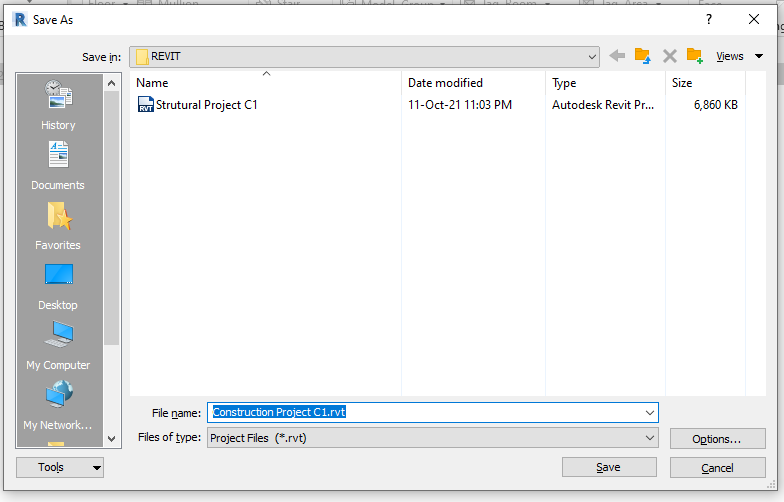Screen dimensions: 784x502
Task: Open the History places shortcut
Action: point(58,104)
